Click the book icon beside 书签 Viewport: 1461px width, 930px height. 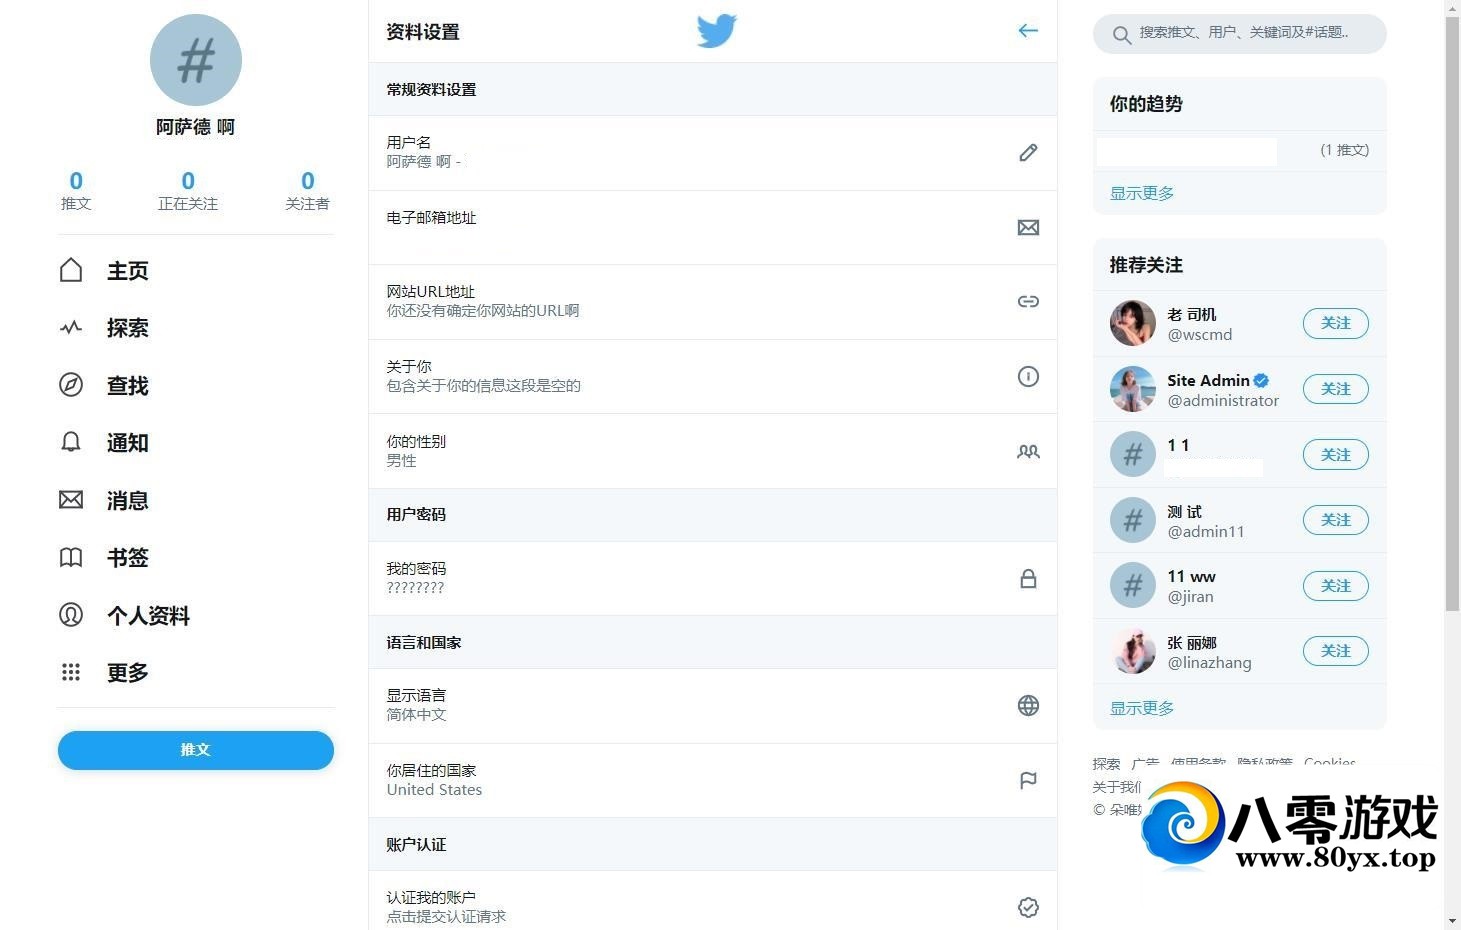[71, 557]
